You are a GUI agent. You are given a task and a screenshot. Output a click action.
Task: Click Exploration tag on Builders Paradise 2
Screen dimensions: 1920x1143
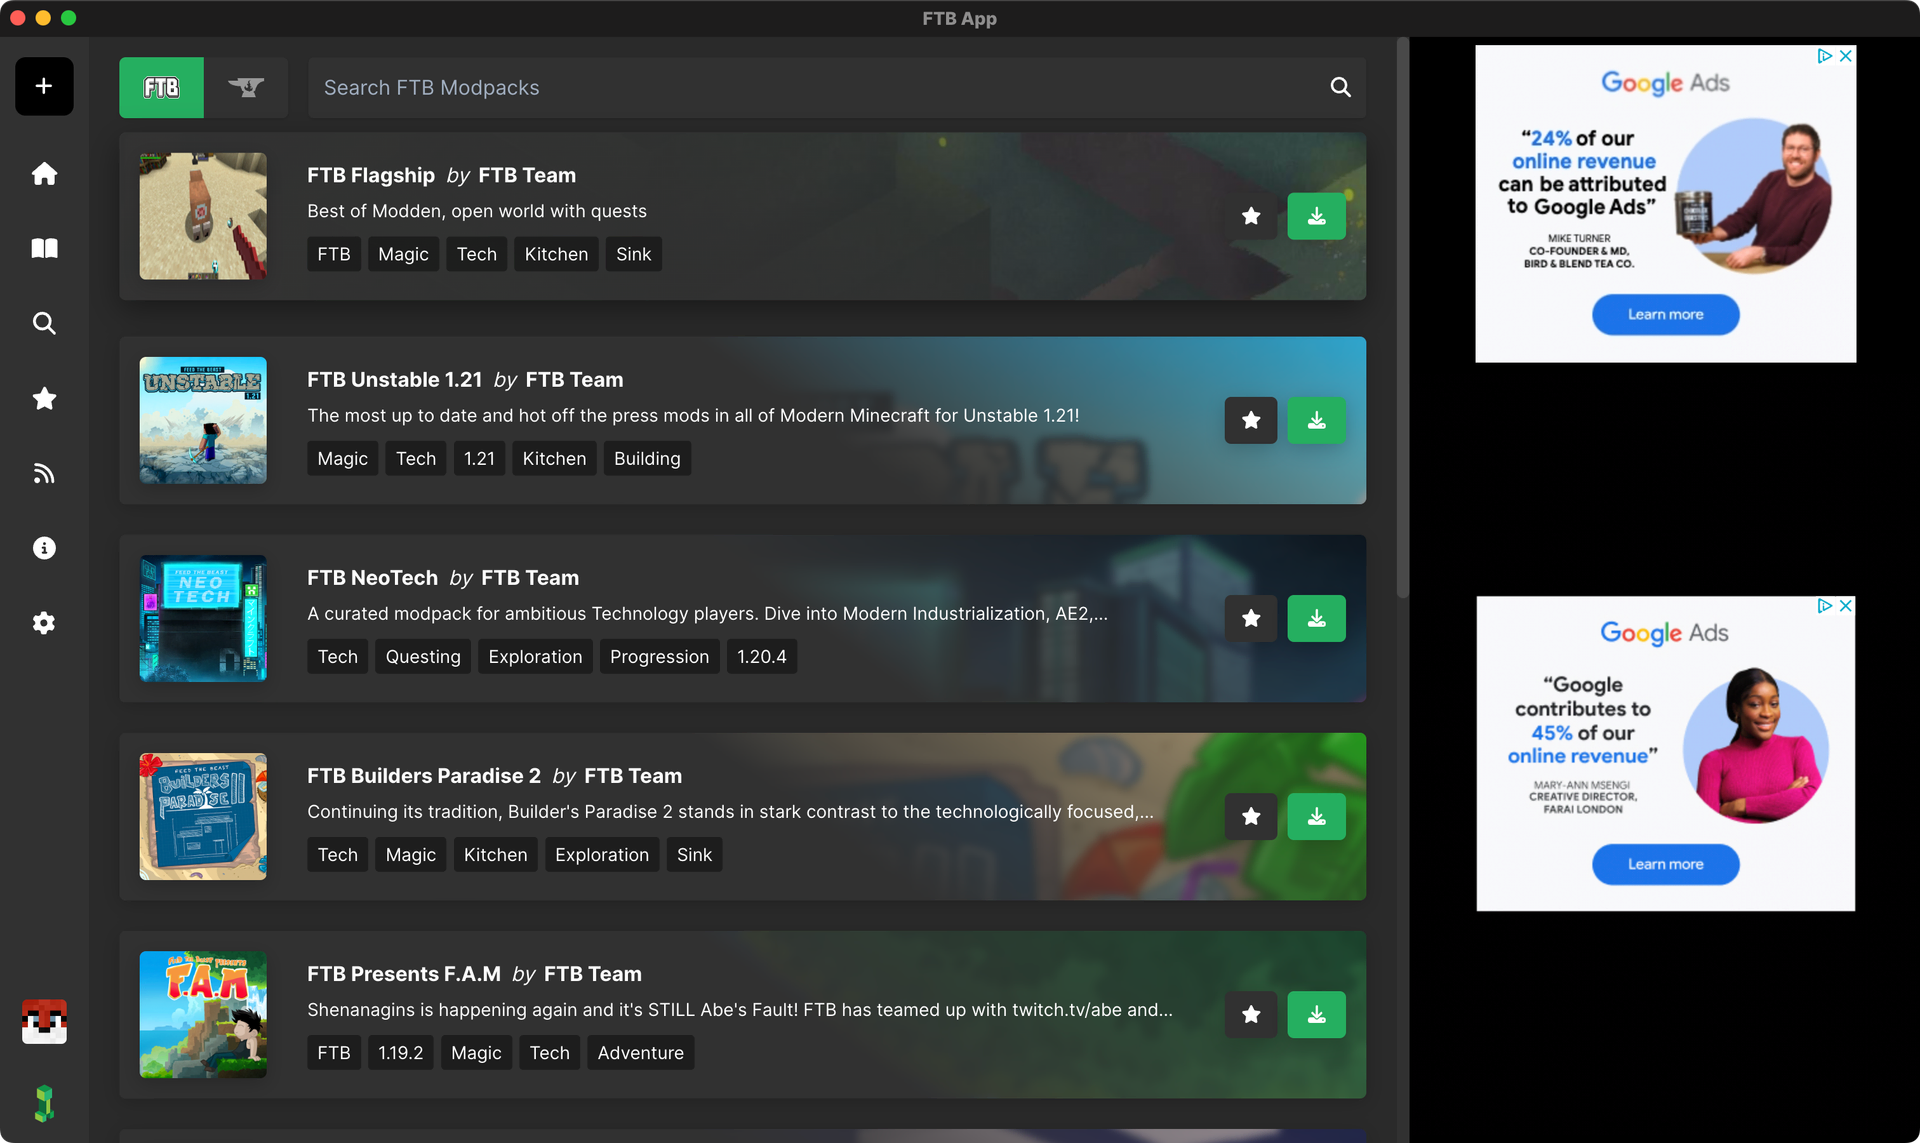(x=602, y=854)
